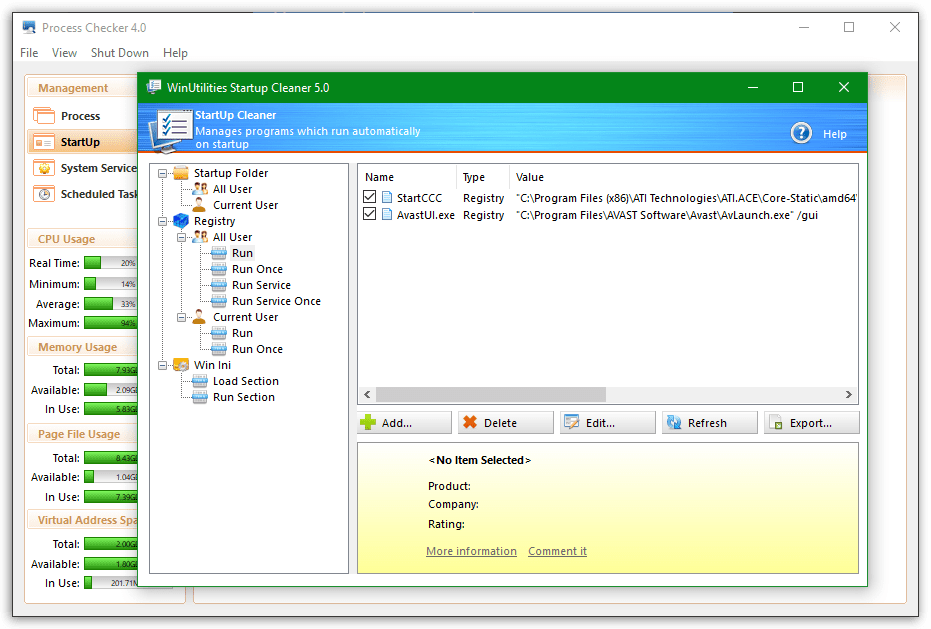Viewport: 931px width, 629px height.
Task: Click the Edit... button
Action: (607, 423)
